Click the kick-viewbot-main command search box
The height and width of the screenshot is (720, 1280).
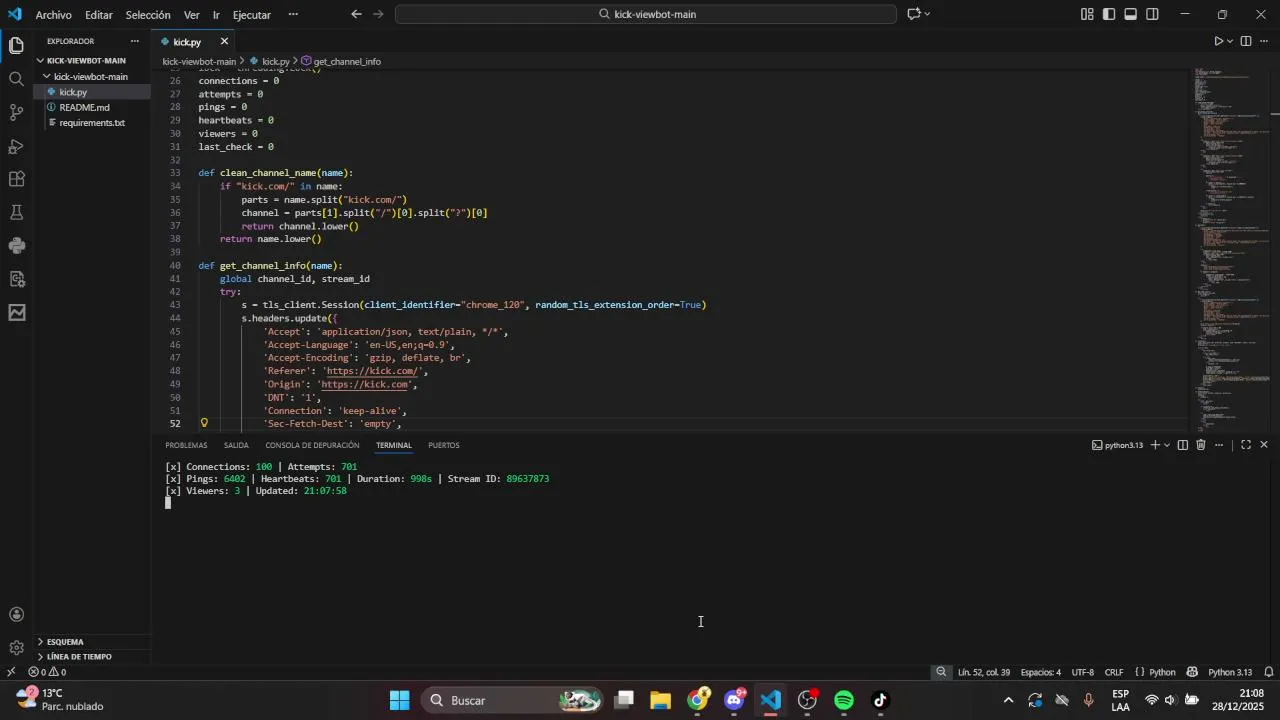click(646, 14)
